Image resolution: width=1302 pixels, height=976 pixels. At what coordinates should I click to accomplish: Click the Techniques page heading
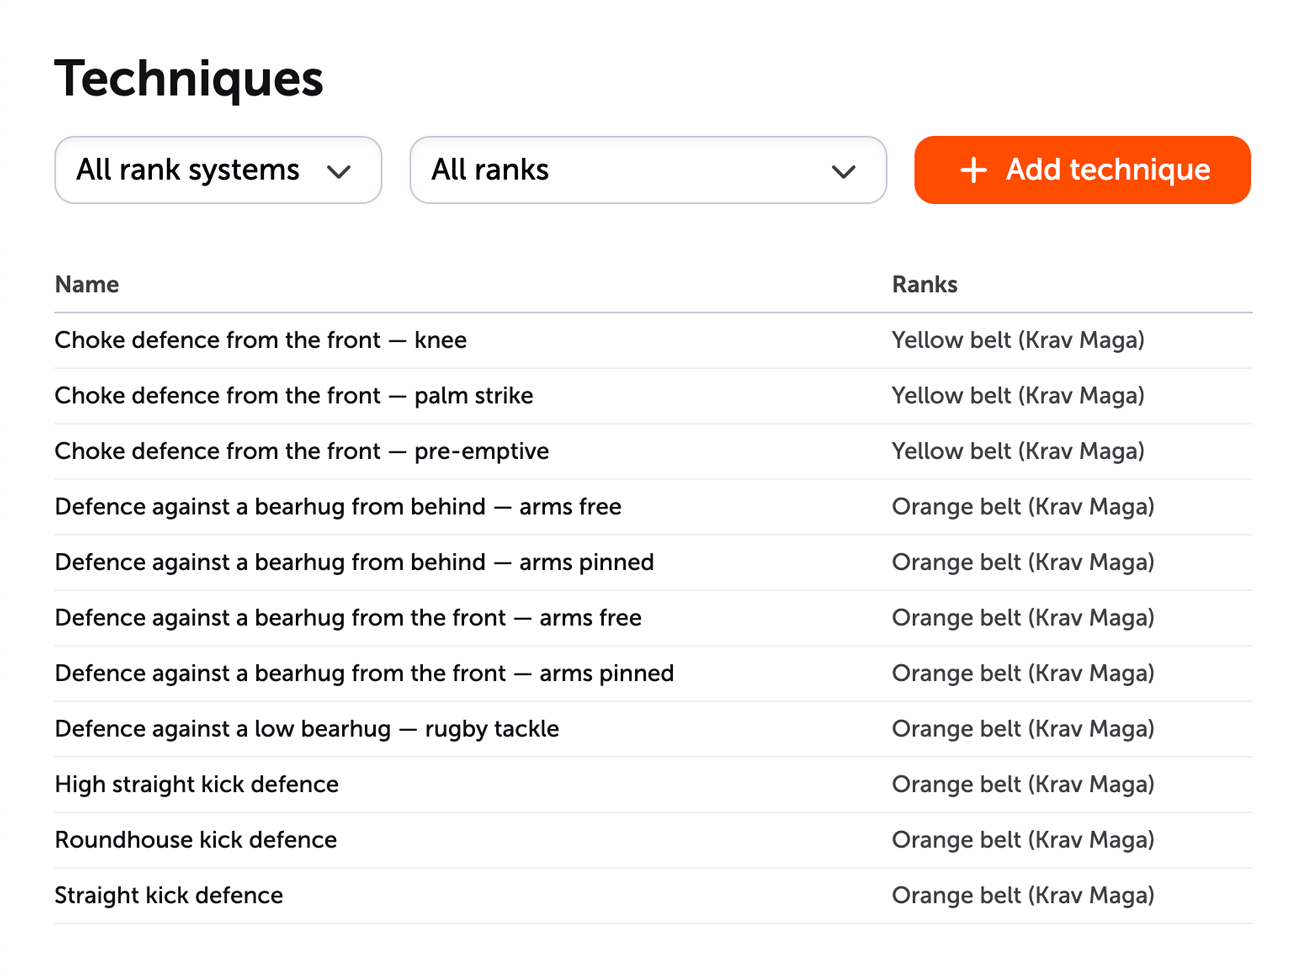(x=189, y=79)
